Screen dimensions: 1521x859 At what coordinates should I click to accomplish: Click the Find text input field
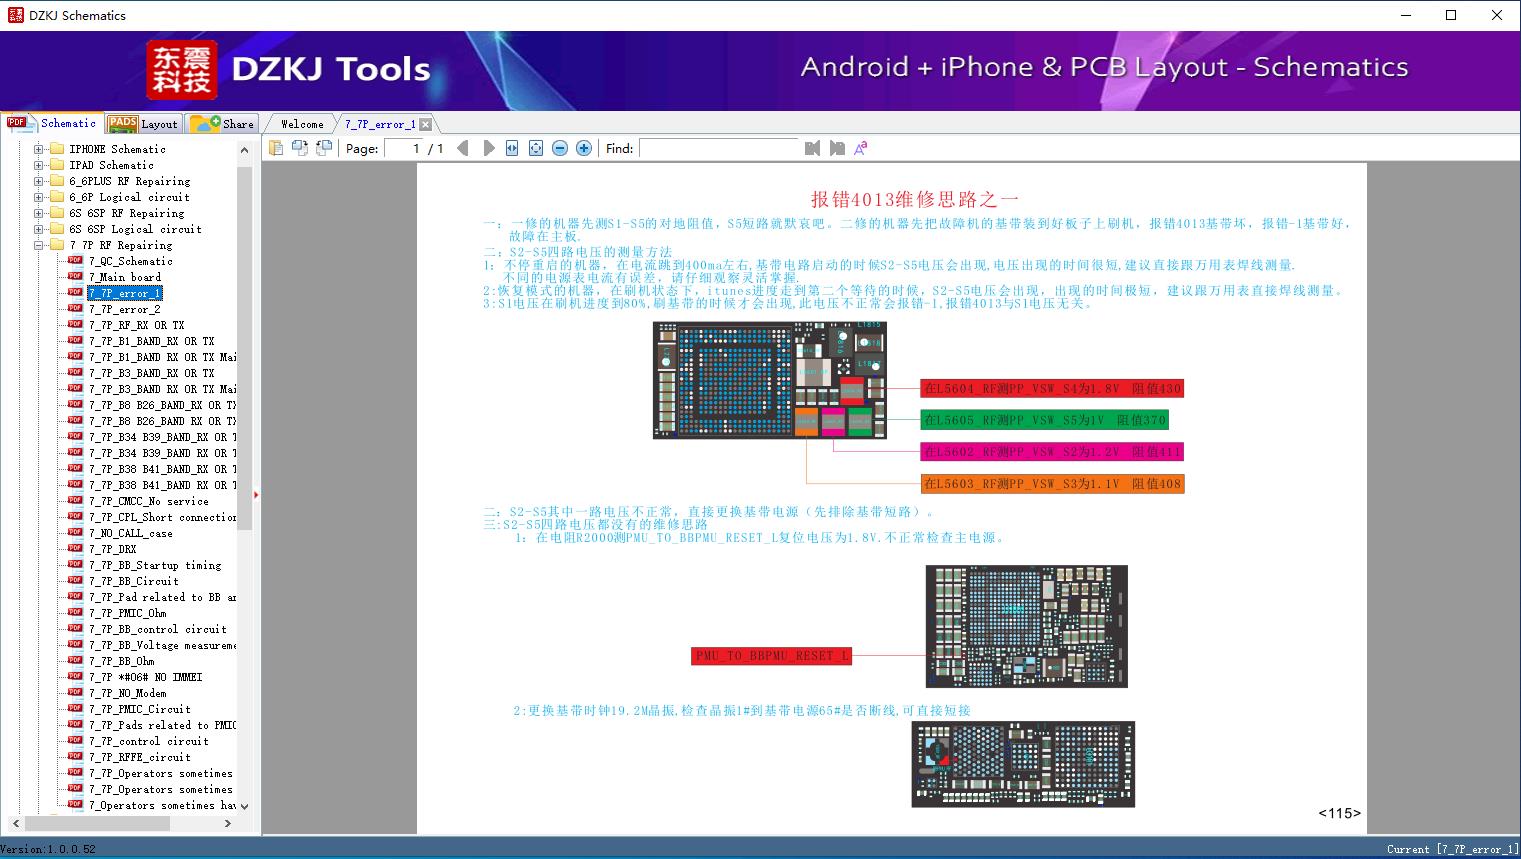point(718,148)
